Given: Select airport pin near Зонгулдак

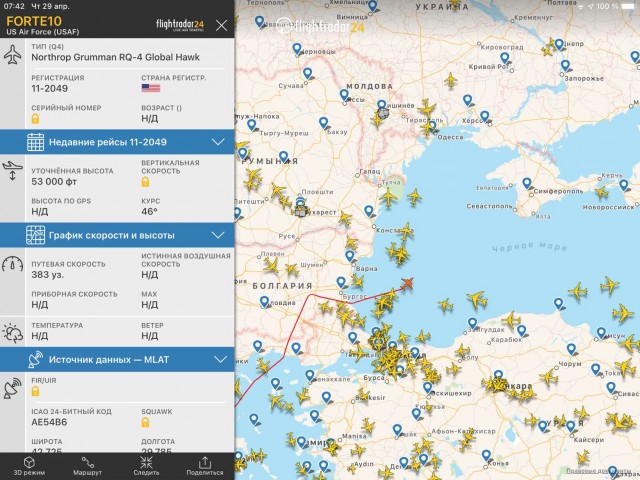Looking at the screenshot, I should 472,324.
